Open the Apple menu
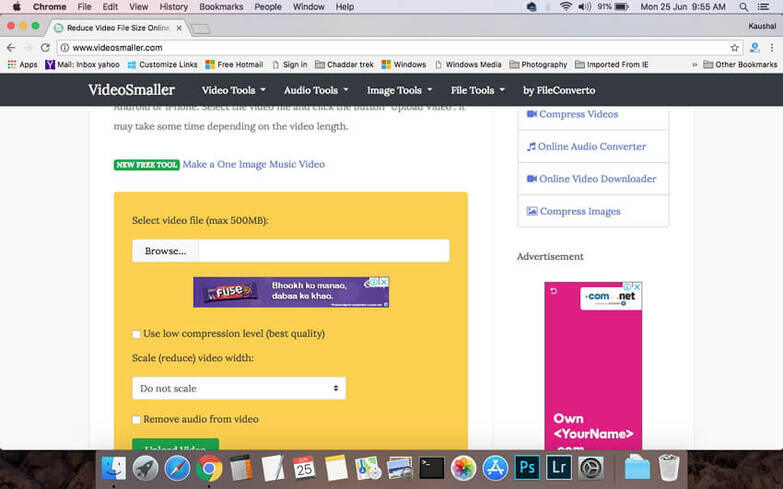This screenshot has height=489, width=783. pos(16,7)
